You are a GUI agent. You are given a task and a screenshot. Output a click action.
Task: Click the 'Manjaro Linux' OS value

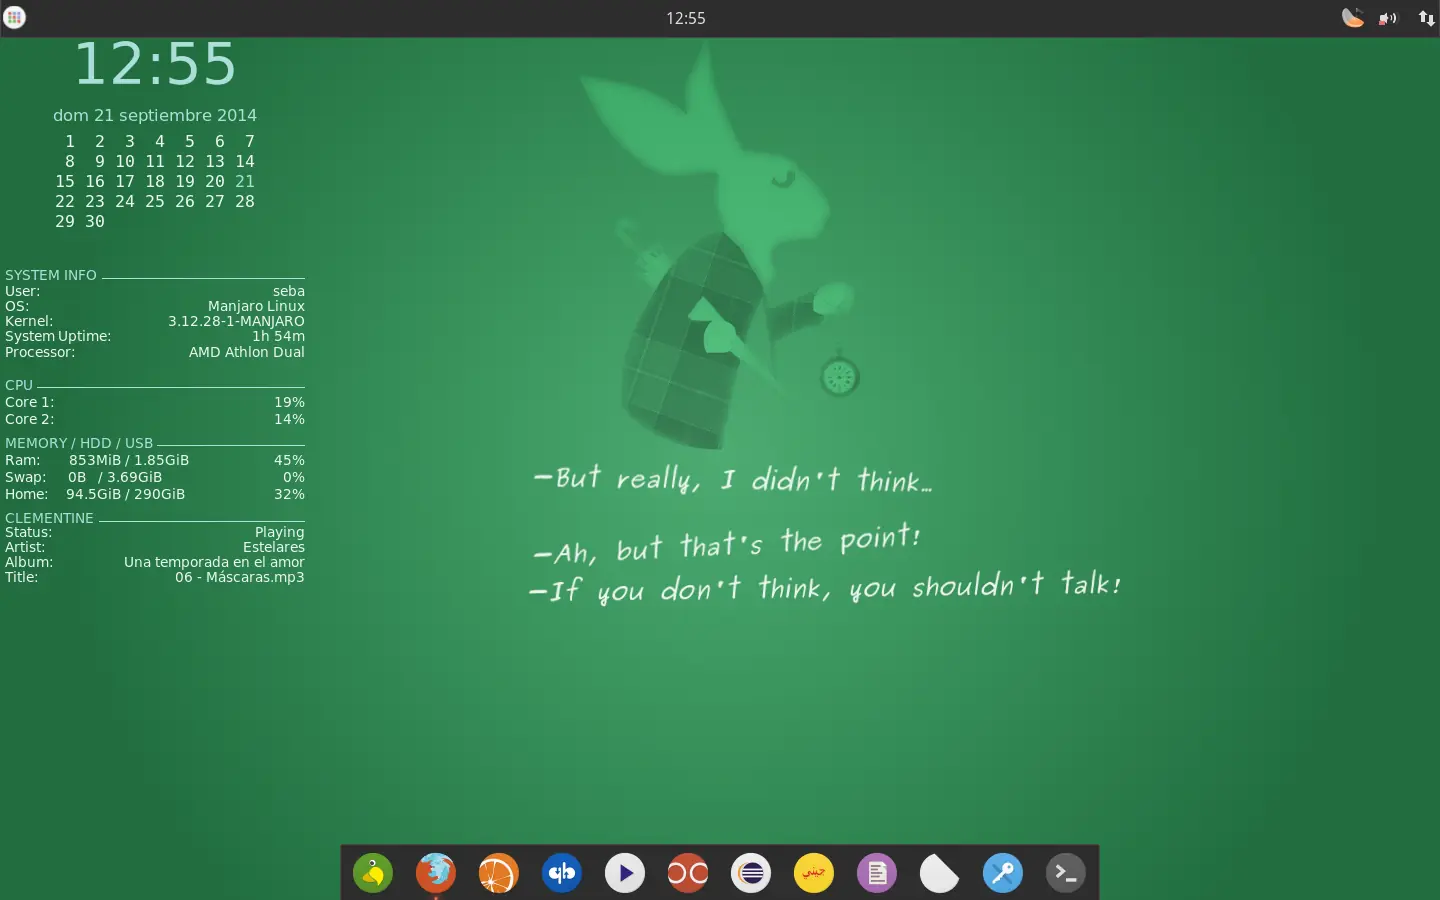(256, 306)
